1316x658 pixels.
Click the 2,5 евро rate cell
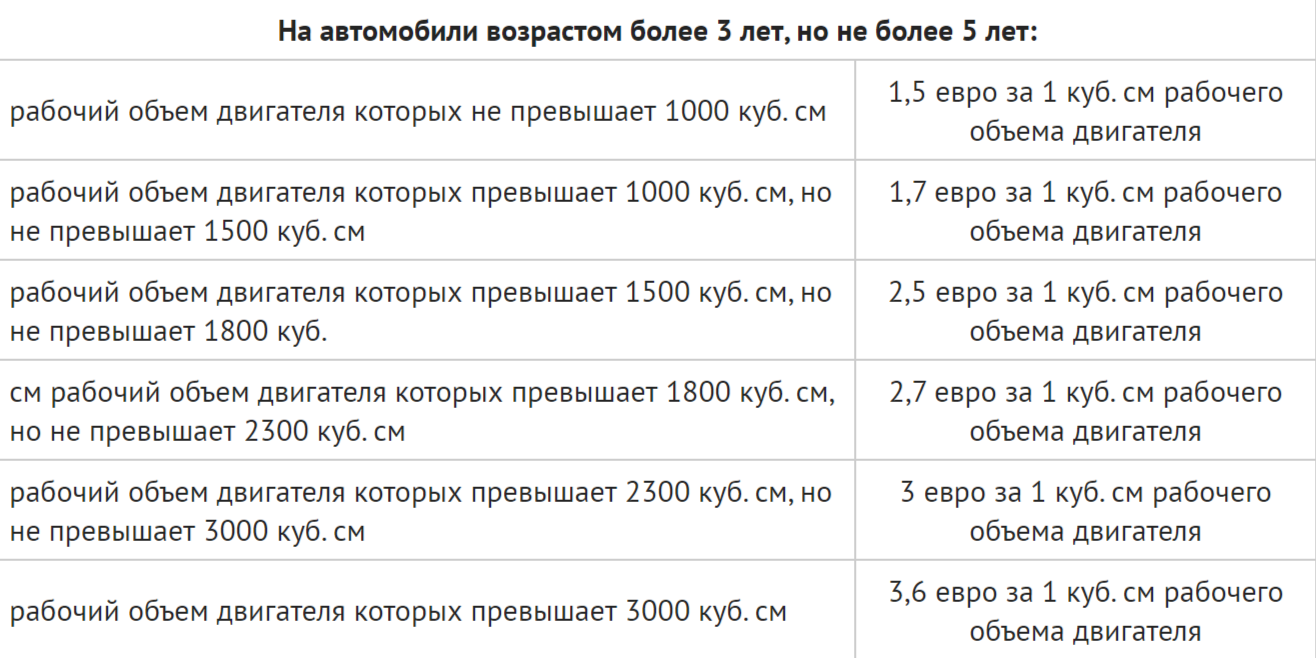1086,310
